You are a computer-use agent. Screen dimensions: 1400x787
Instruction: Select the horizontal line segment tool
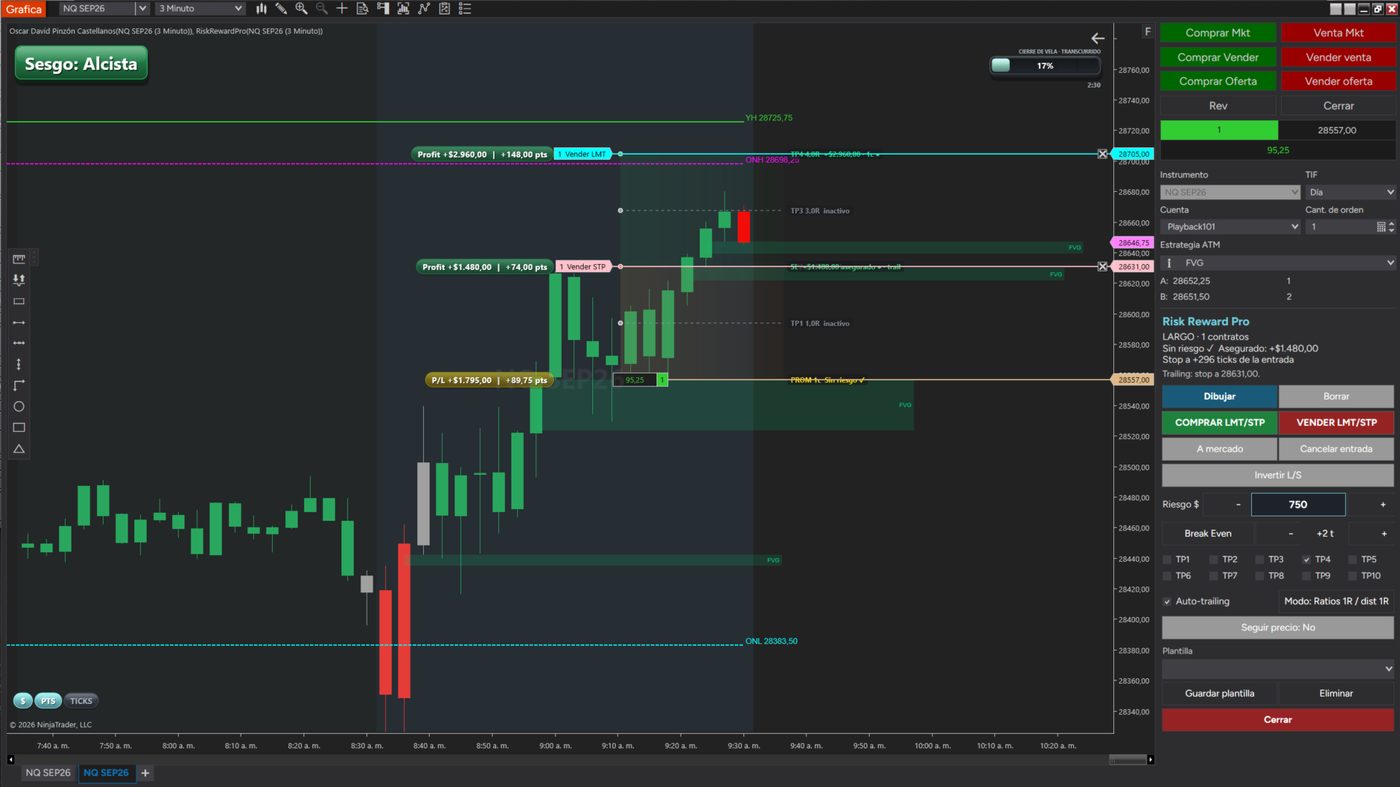[19, 322]
